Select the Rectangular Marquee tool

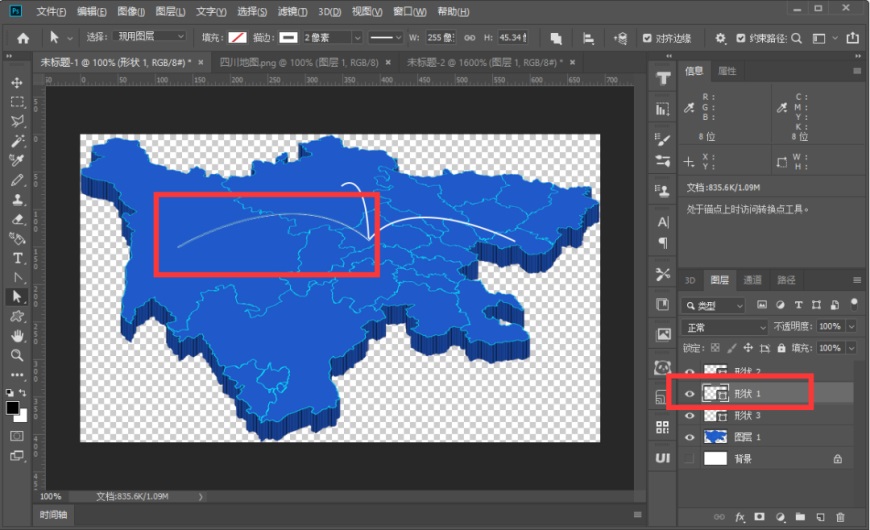pyautogui.click(x=17, y=102)
